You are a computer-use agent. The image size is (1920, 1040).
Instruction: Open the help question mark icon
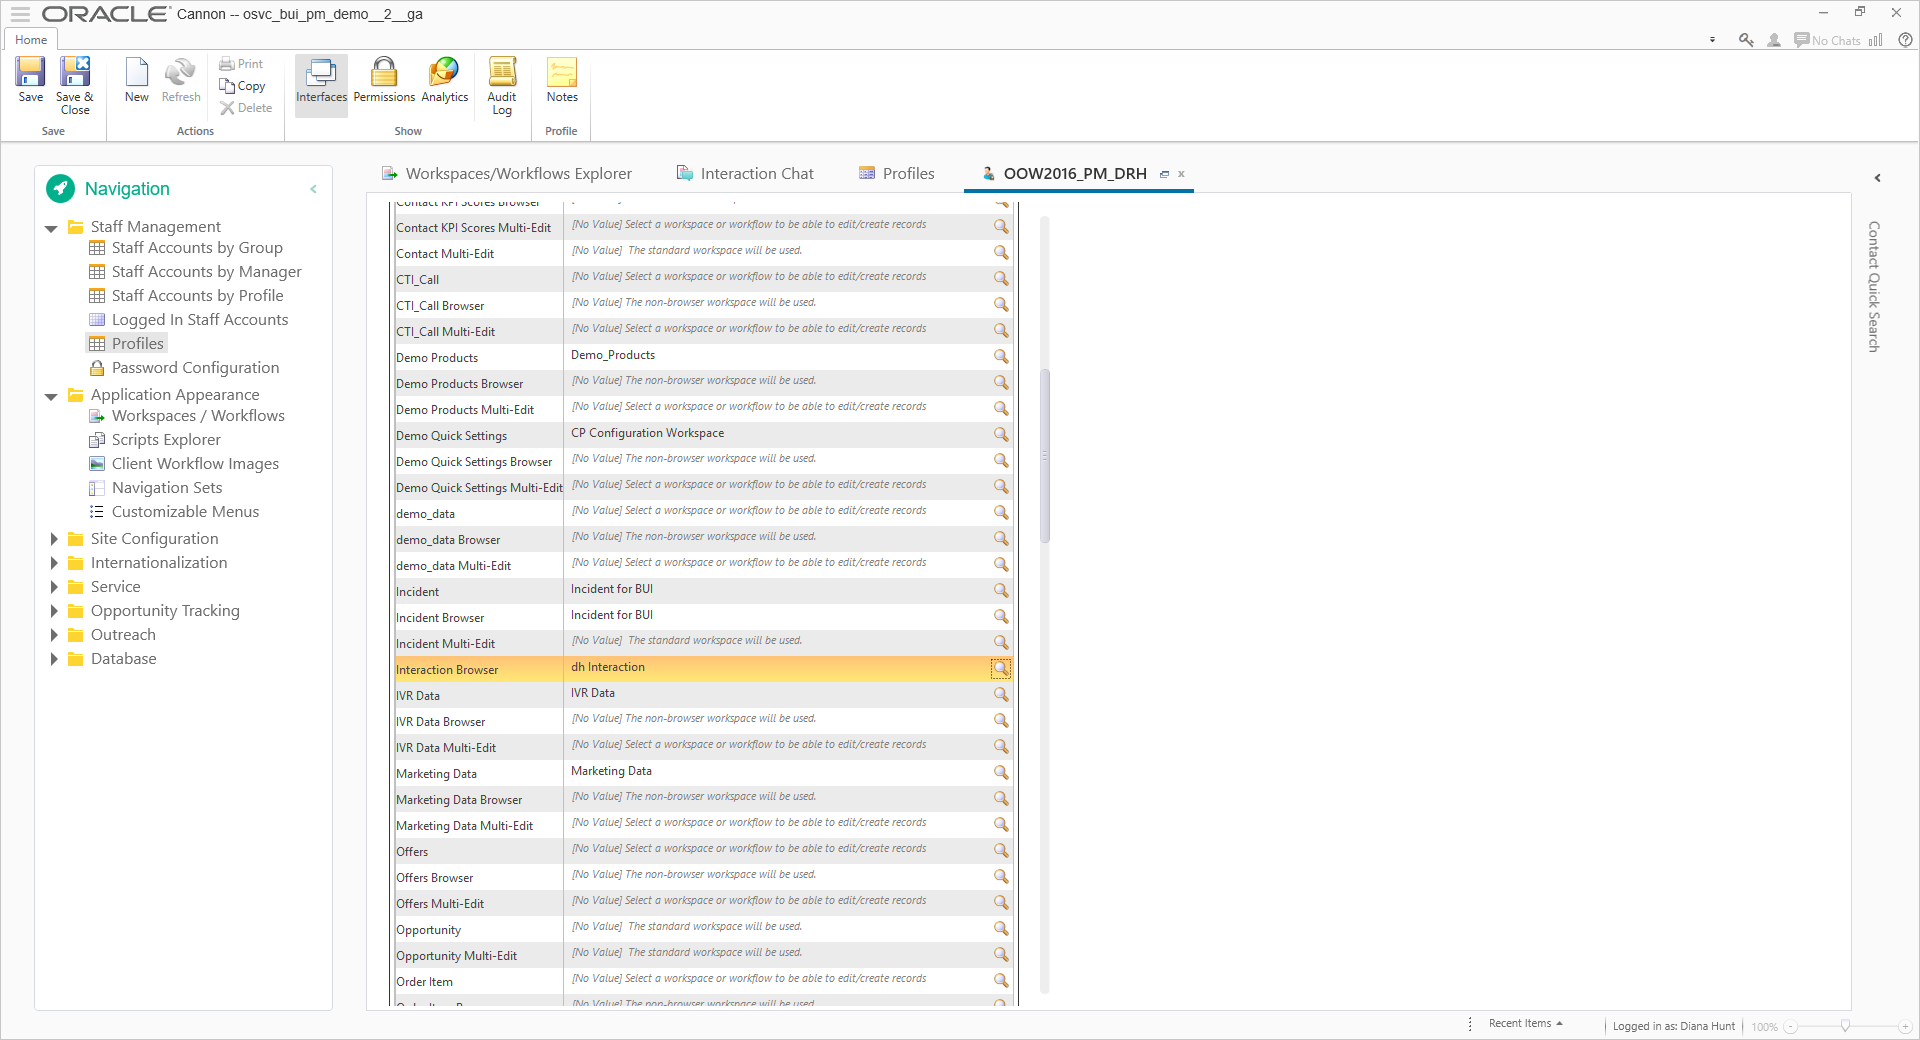click(x=1906, y=40)
